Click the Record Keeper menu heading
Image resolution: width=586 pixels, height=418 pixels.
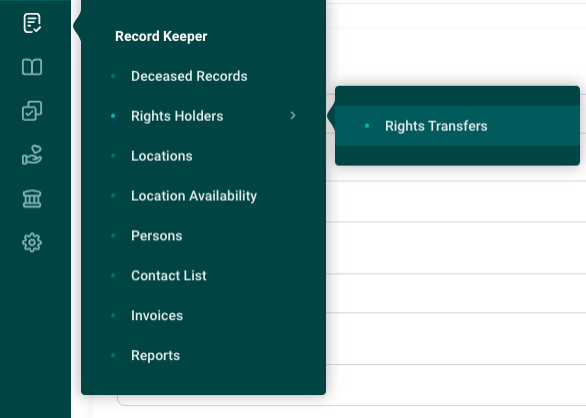coord(161,36)
